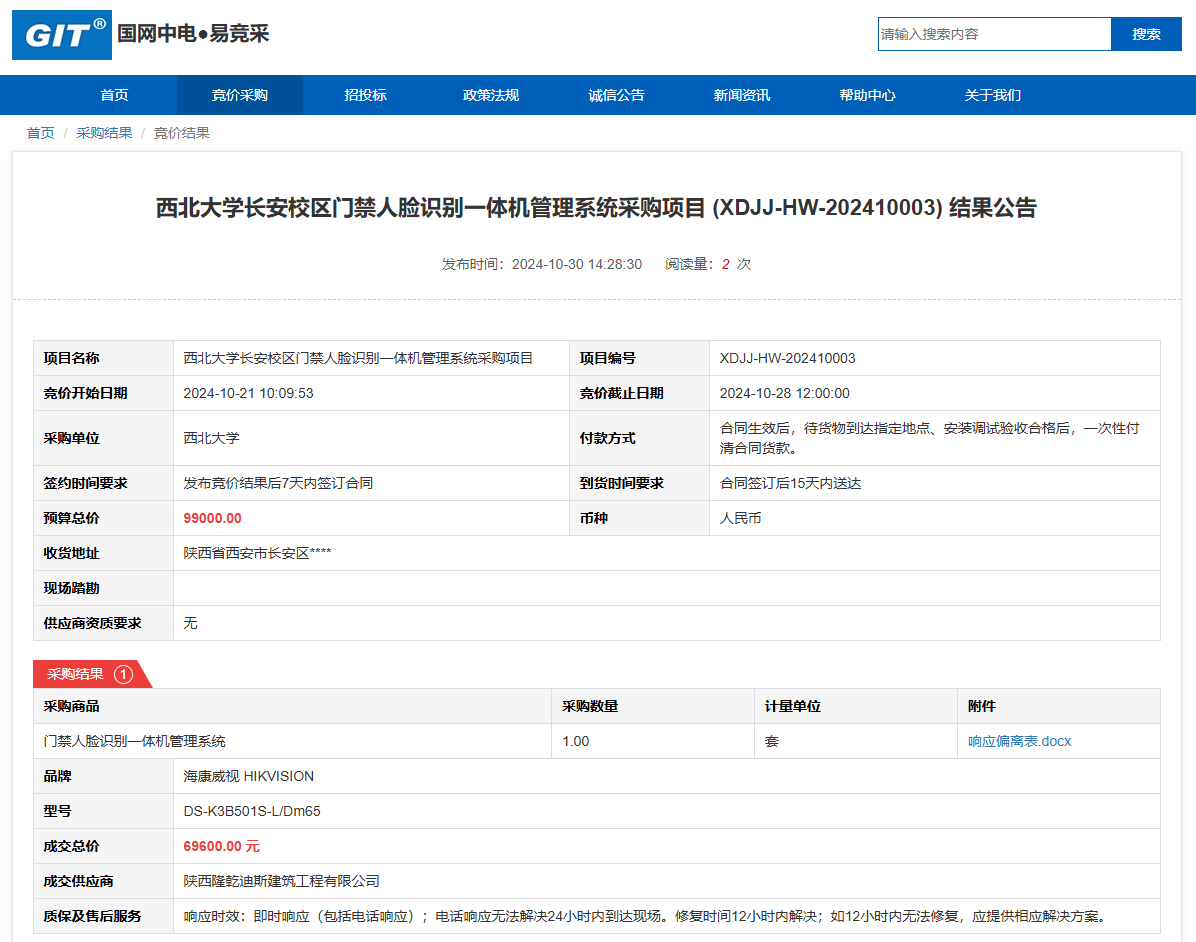Click the red circled 1 badge
Screen dimensions: 1196x942
click(123, 674)
